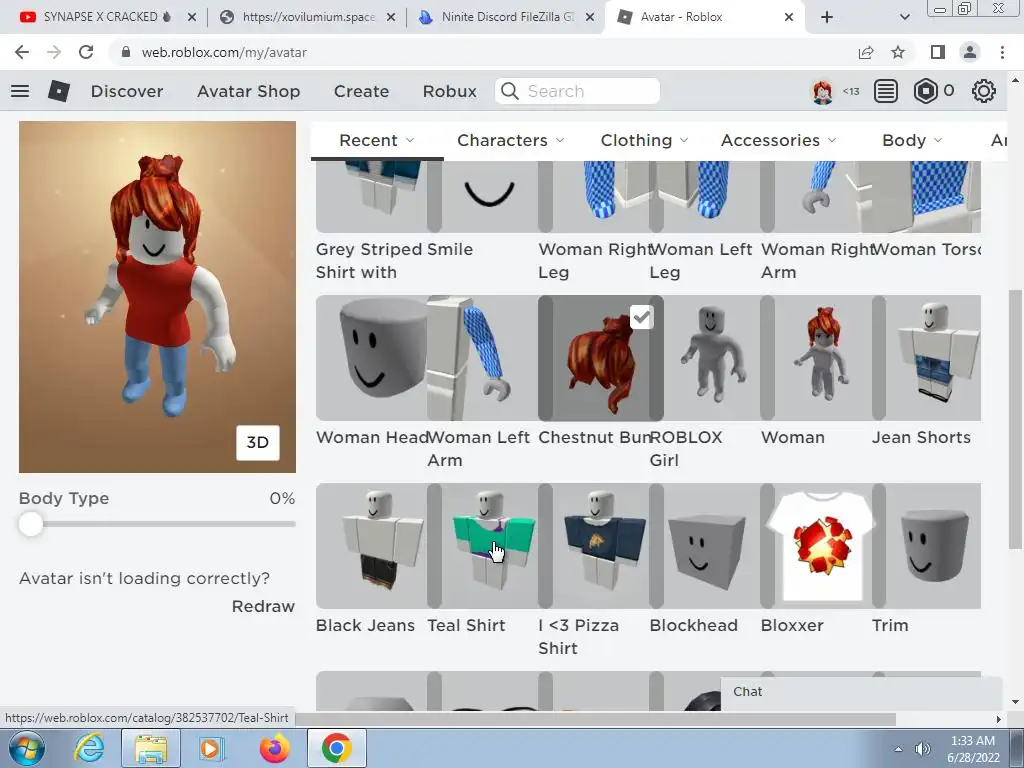The height and width of the screenshot is (768, 1024).
Task: Select the Jean Shorts thumbnail
Action: click(927, 358)
